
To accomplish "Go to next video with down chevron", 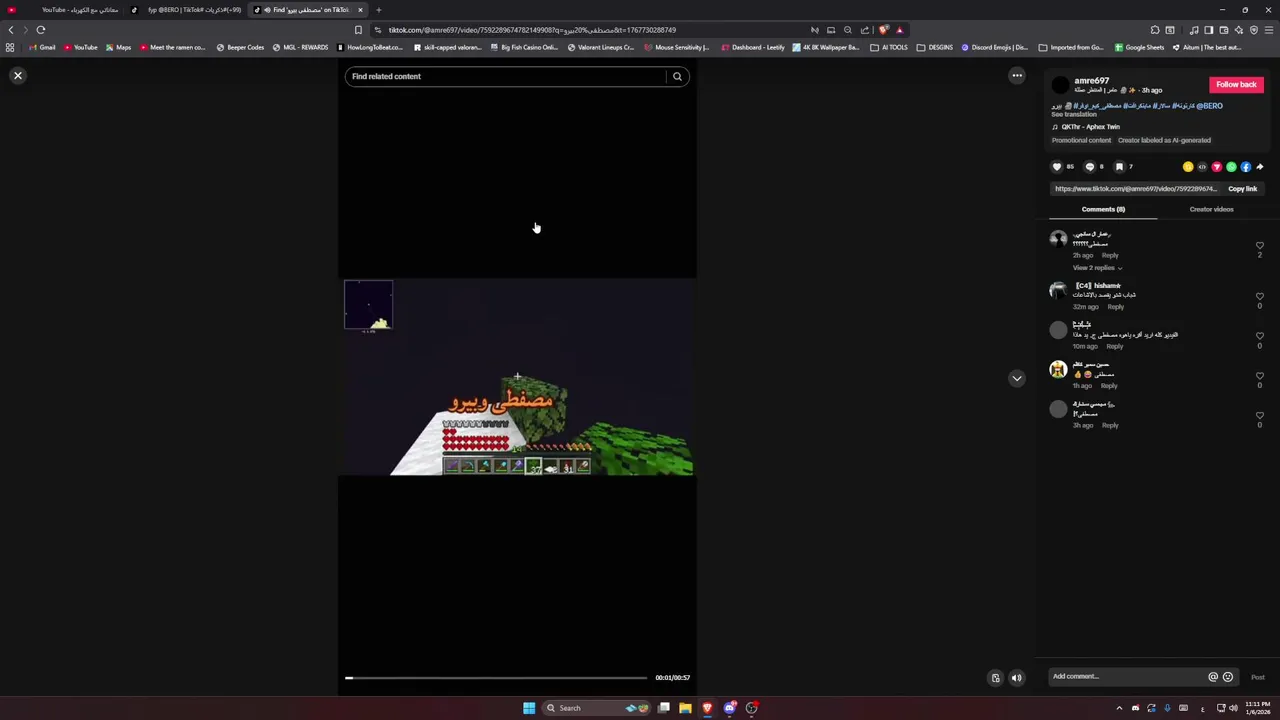I will 1017,378.
